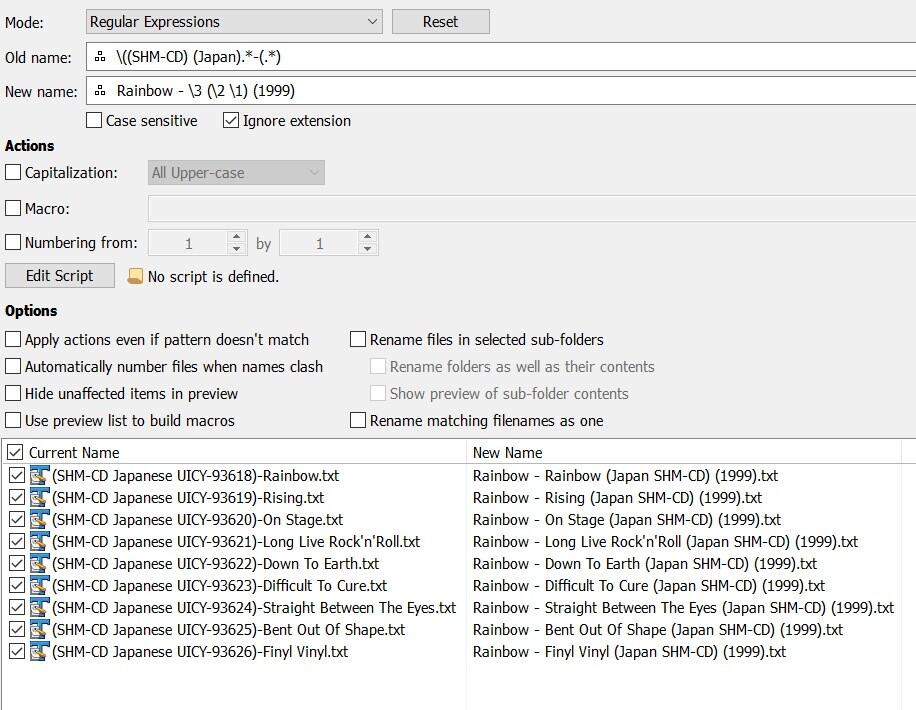Click new name 'Rainbow - Difficult To Cure (Japan SHM-CD) (1999).txt'
916x710 pixels.
click(649, 586)
